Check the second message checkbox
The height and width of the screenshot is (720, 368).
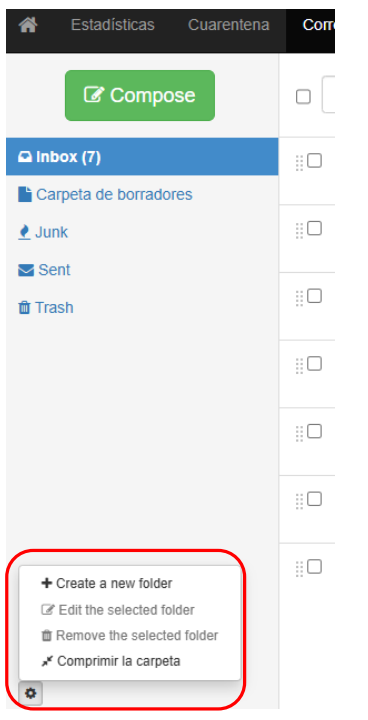point(314,228)
